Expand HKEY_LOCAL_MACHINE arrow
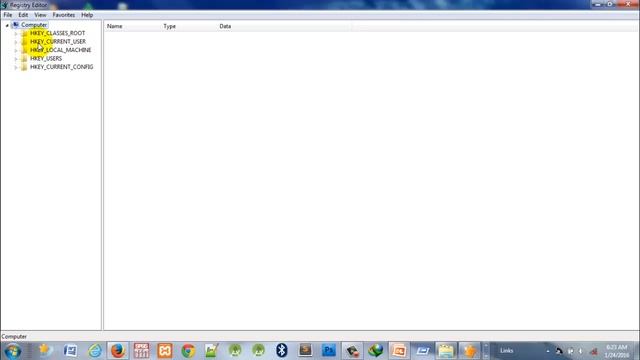The image size is (640, 360). [16, 51]
